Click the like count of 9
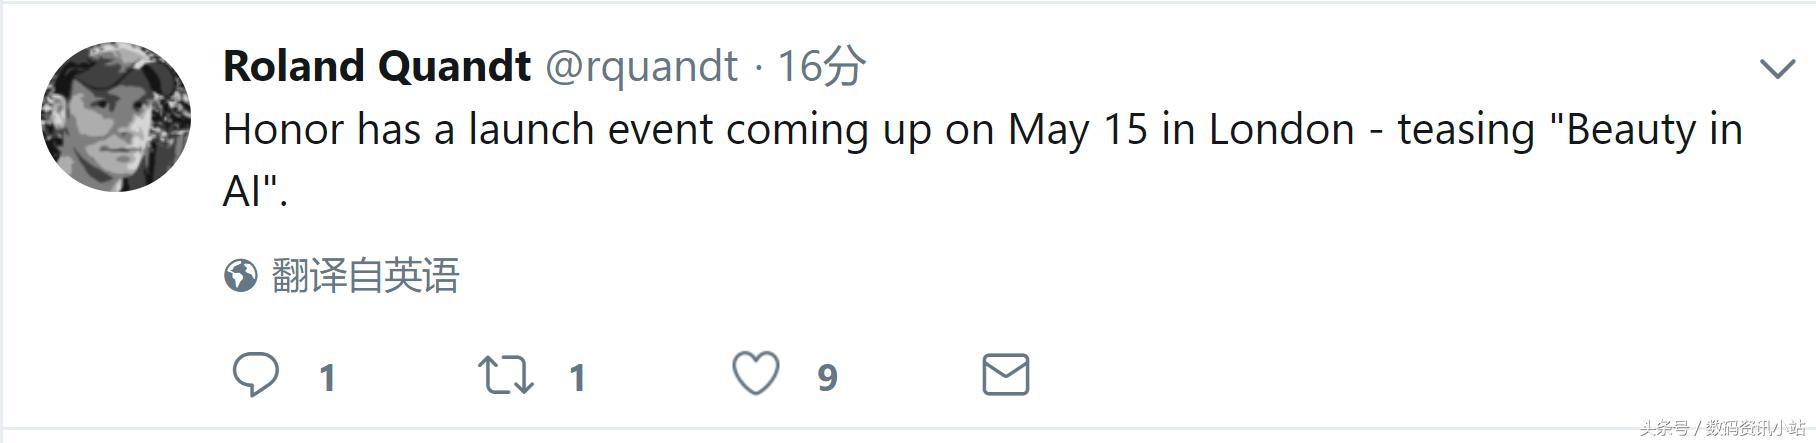1816x443 pixels. [x=827, y=378]
